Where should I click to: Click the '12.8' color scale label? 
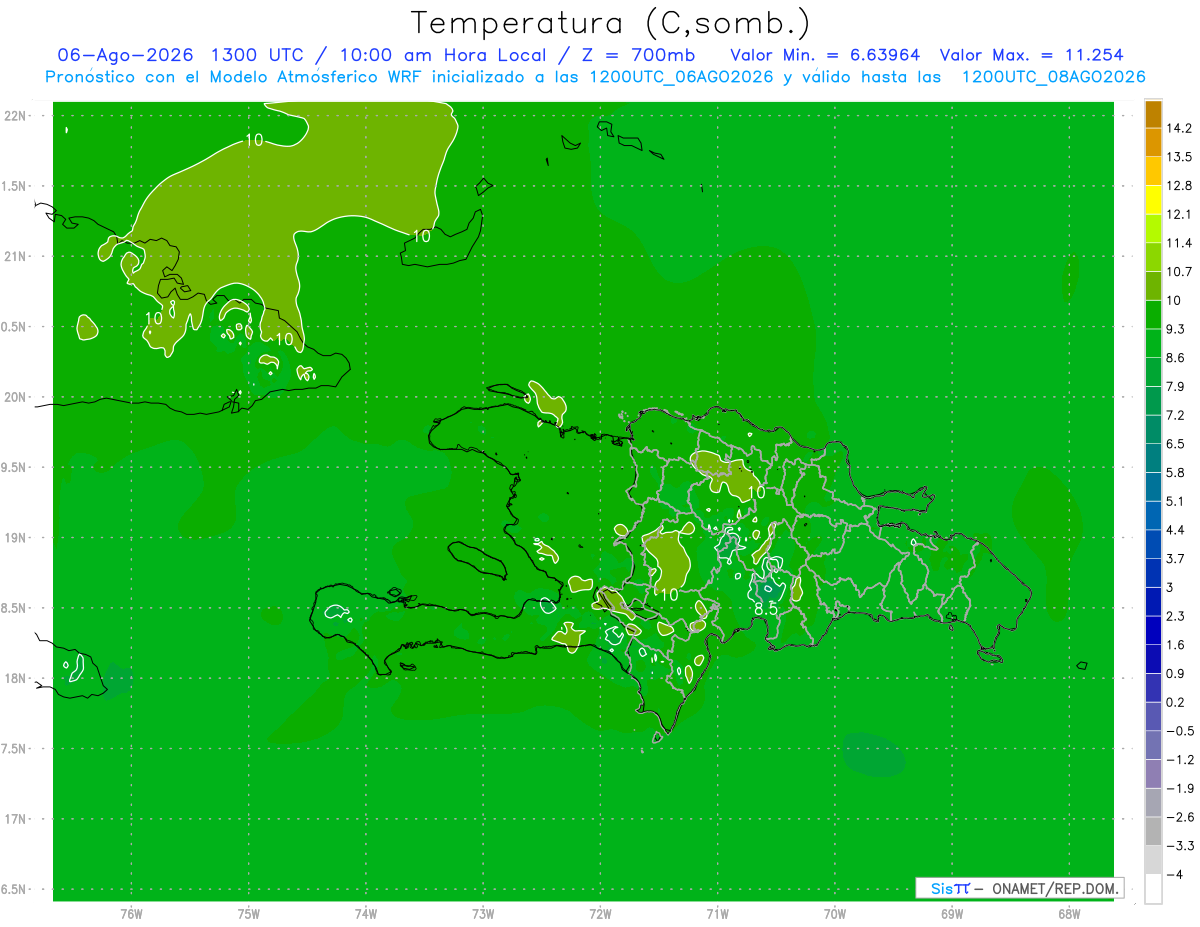1178,186
